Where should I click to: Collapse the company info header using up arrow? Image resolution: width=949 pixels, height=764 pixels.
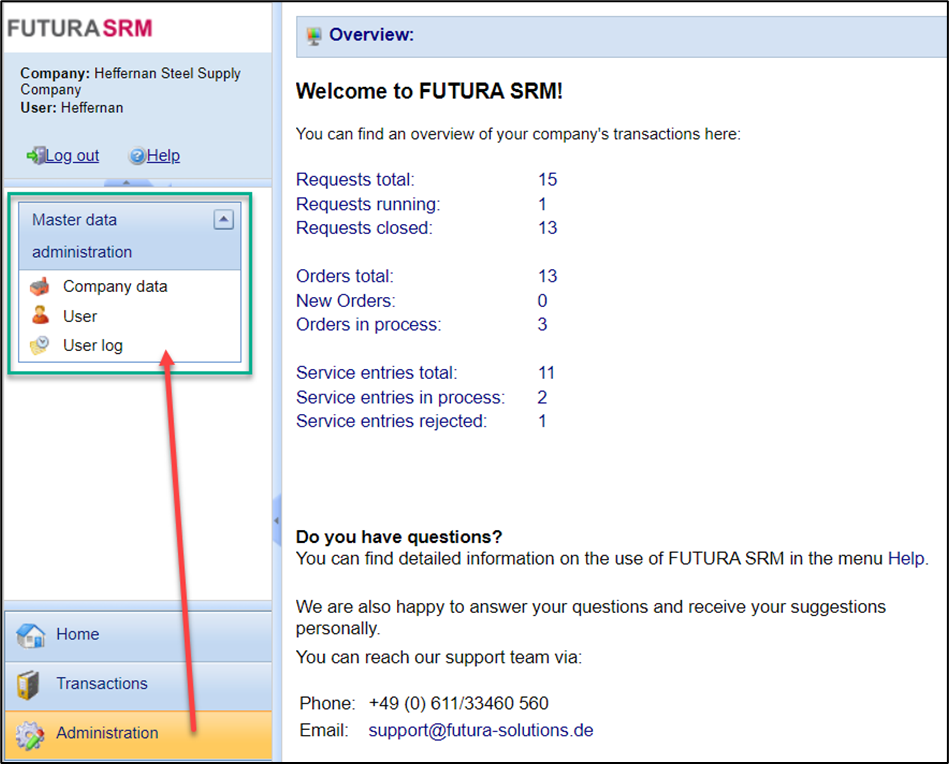(126, 183)
